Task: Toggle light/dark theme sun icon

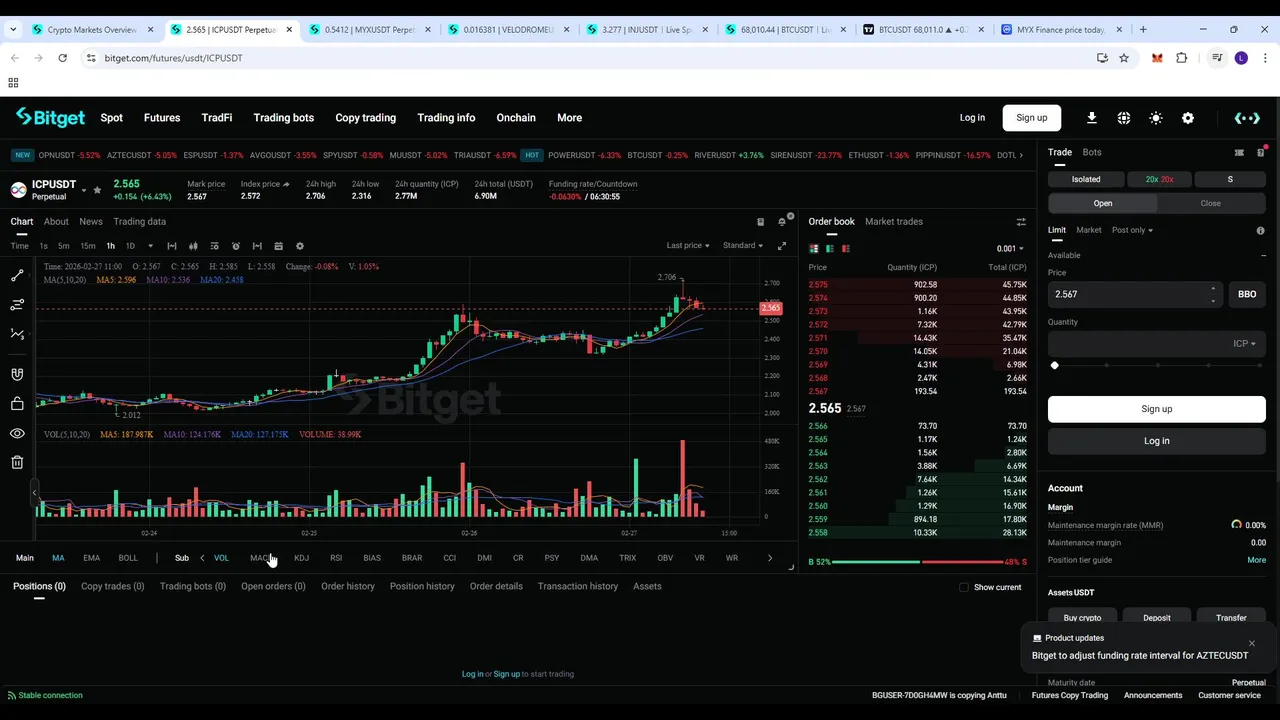Action: click(1156, 118)
